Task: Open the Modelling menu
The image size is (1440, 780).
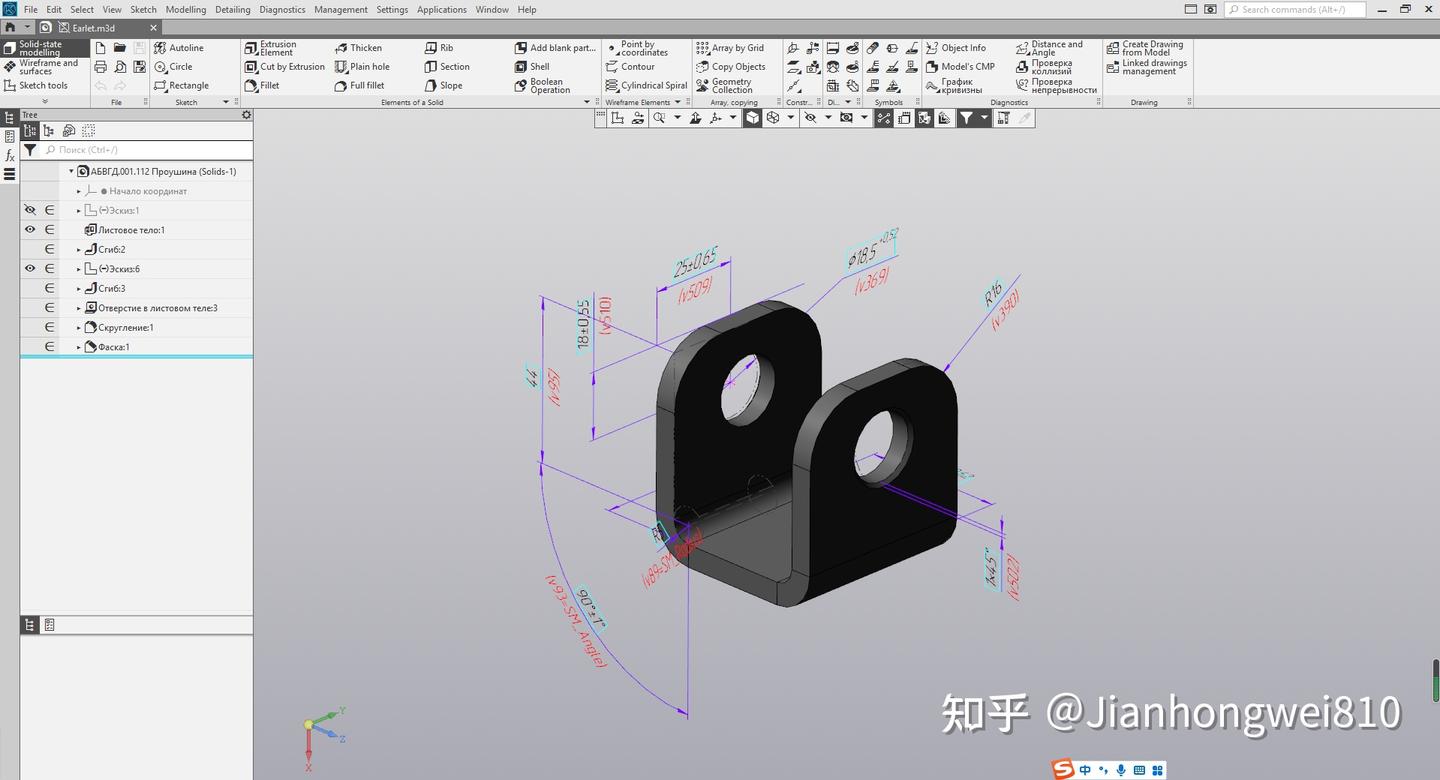Action: [186, 9]
